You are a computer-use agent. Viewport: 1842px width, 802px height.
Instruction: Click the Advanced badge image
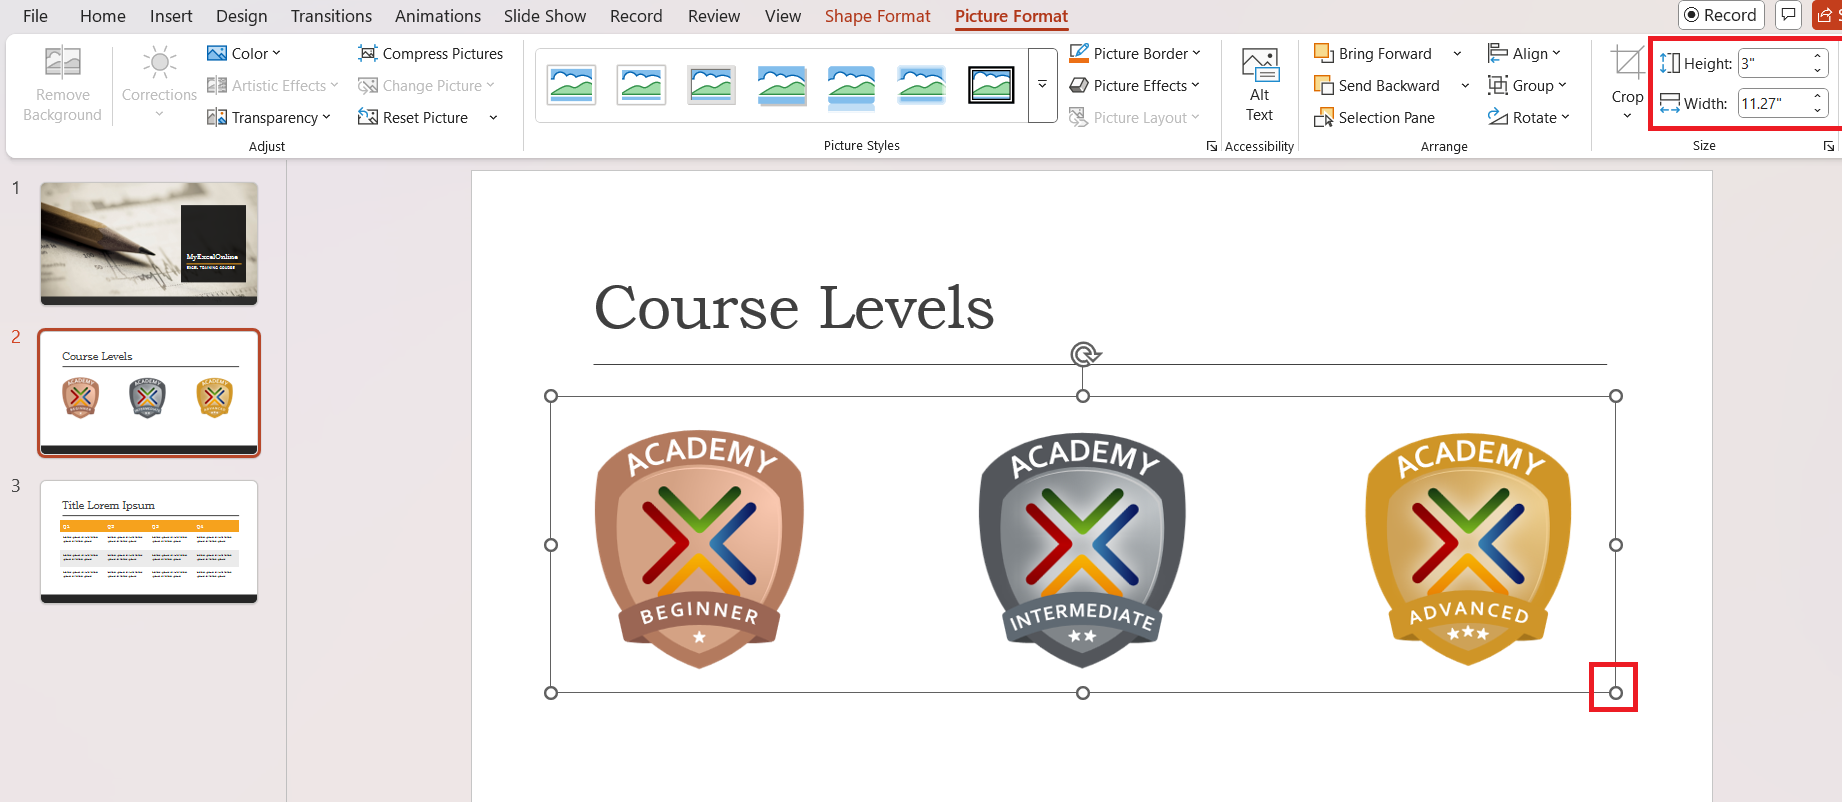click(x=1468, y=549)
